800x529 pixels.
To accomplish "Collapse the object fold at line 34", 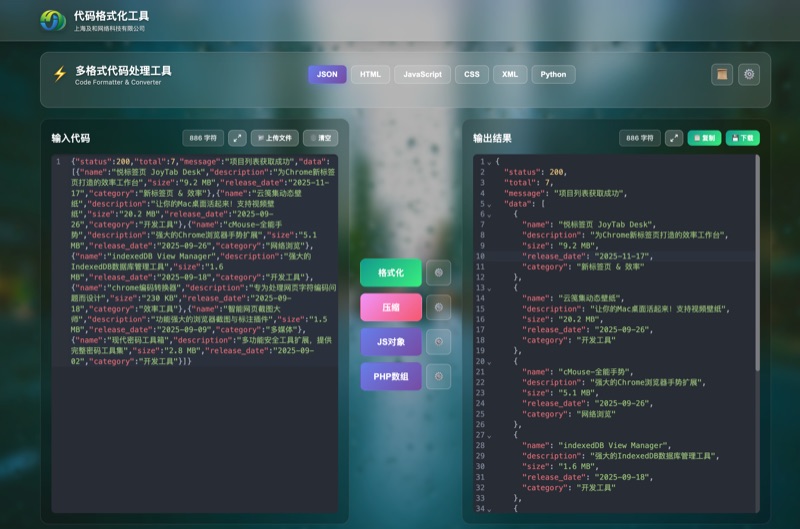I will (x=489, y=509).
